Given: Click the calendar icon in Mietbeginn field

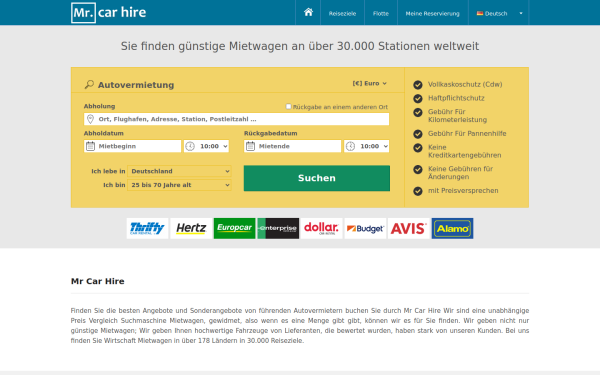Looking at the screenshot, I should point(90,146).
